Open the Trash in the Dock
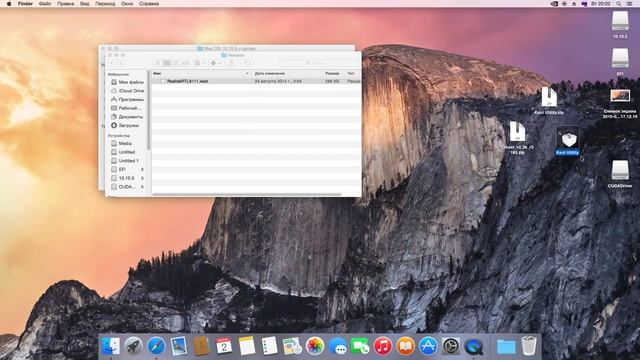The height and width of the screenshot is (360, 640). (x=529, y=346)
